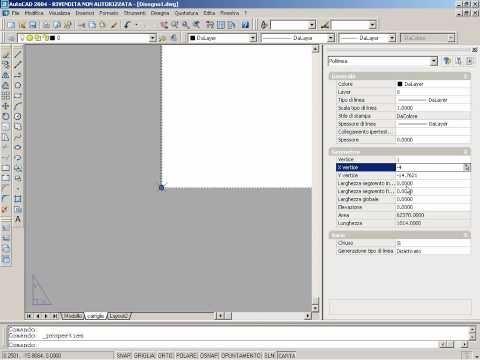Toggle CARTA paper space button
Image resolution: width=480 pixels, height=360 pixels.
(287, 356)
